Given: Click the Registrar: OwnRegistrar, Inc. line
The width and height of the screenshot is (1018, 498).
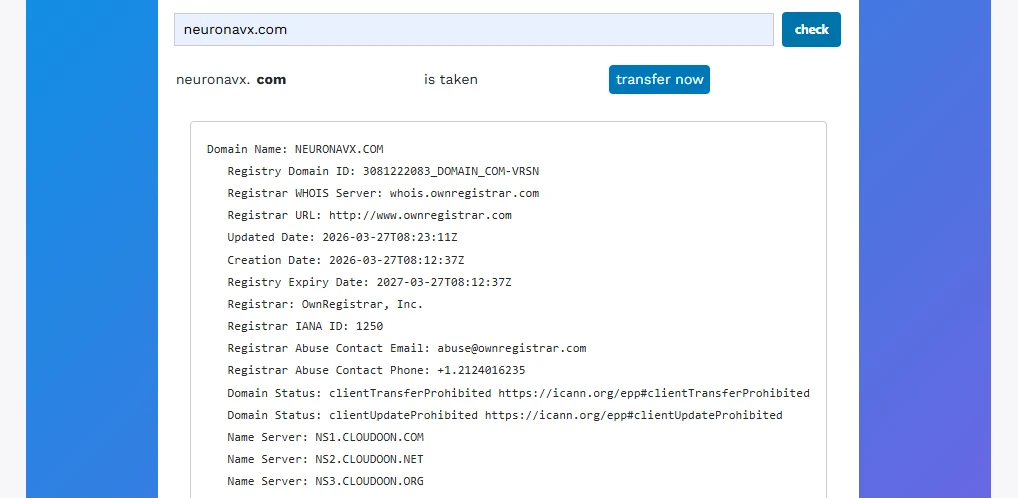Looking at the screenshot, I should pyautogui.click(x=325, y=304).
